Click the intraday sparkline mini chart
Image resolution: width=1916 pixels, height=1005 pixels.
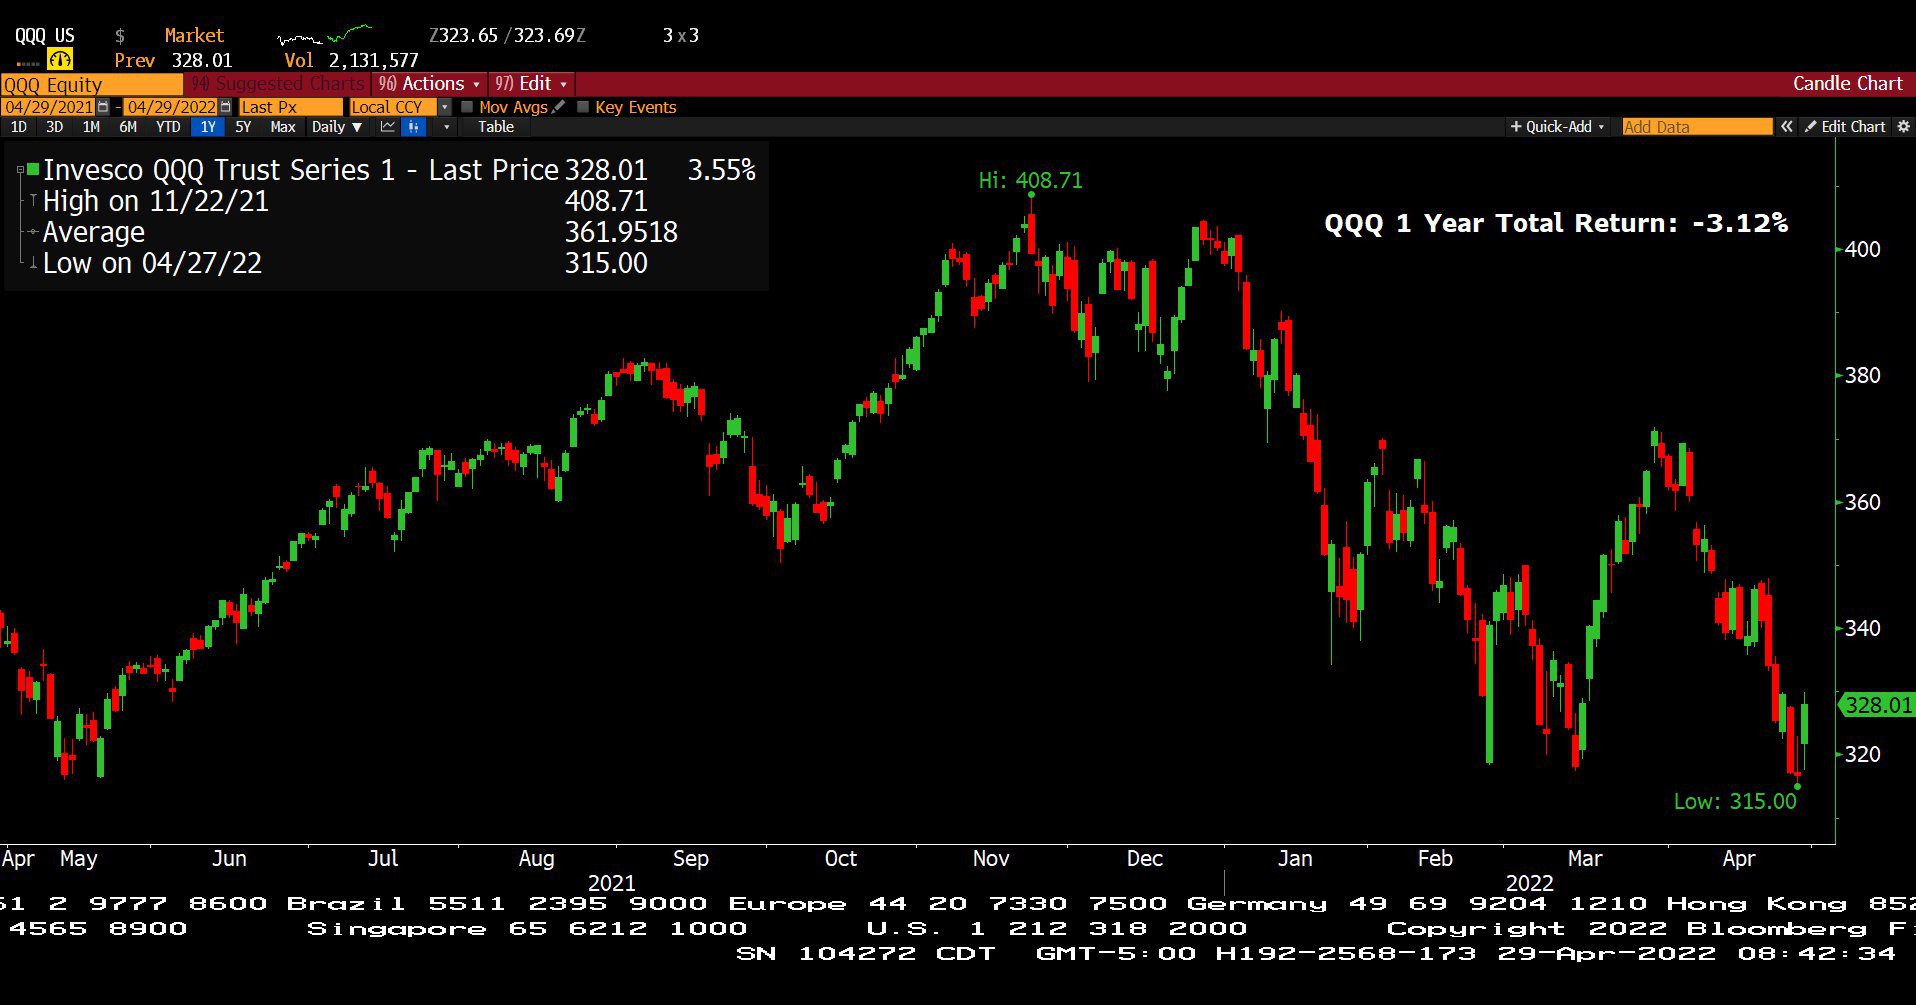[x=325, y=36]
